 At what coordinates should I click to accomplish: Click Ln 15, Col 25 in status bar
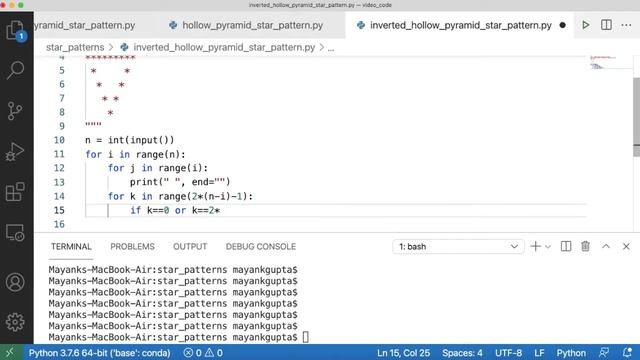pyautogui.click(x=403, y=353)
